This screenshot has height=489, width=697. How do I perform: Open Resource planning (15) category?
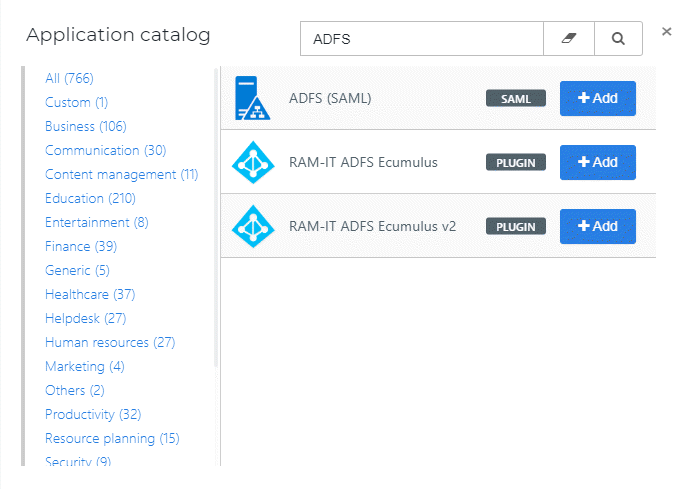tap(112, 438)
